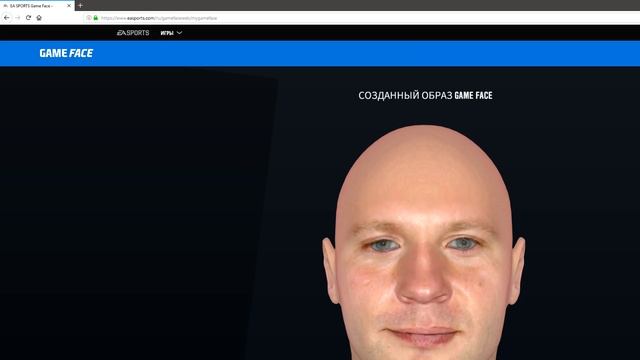The height and width of the screenshot is (360, 640).
Task: Select the EA SPORTS Game Face tab
Action: 37,6
